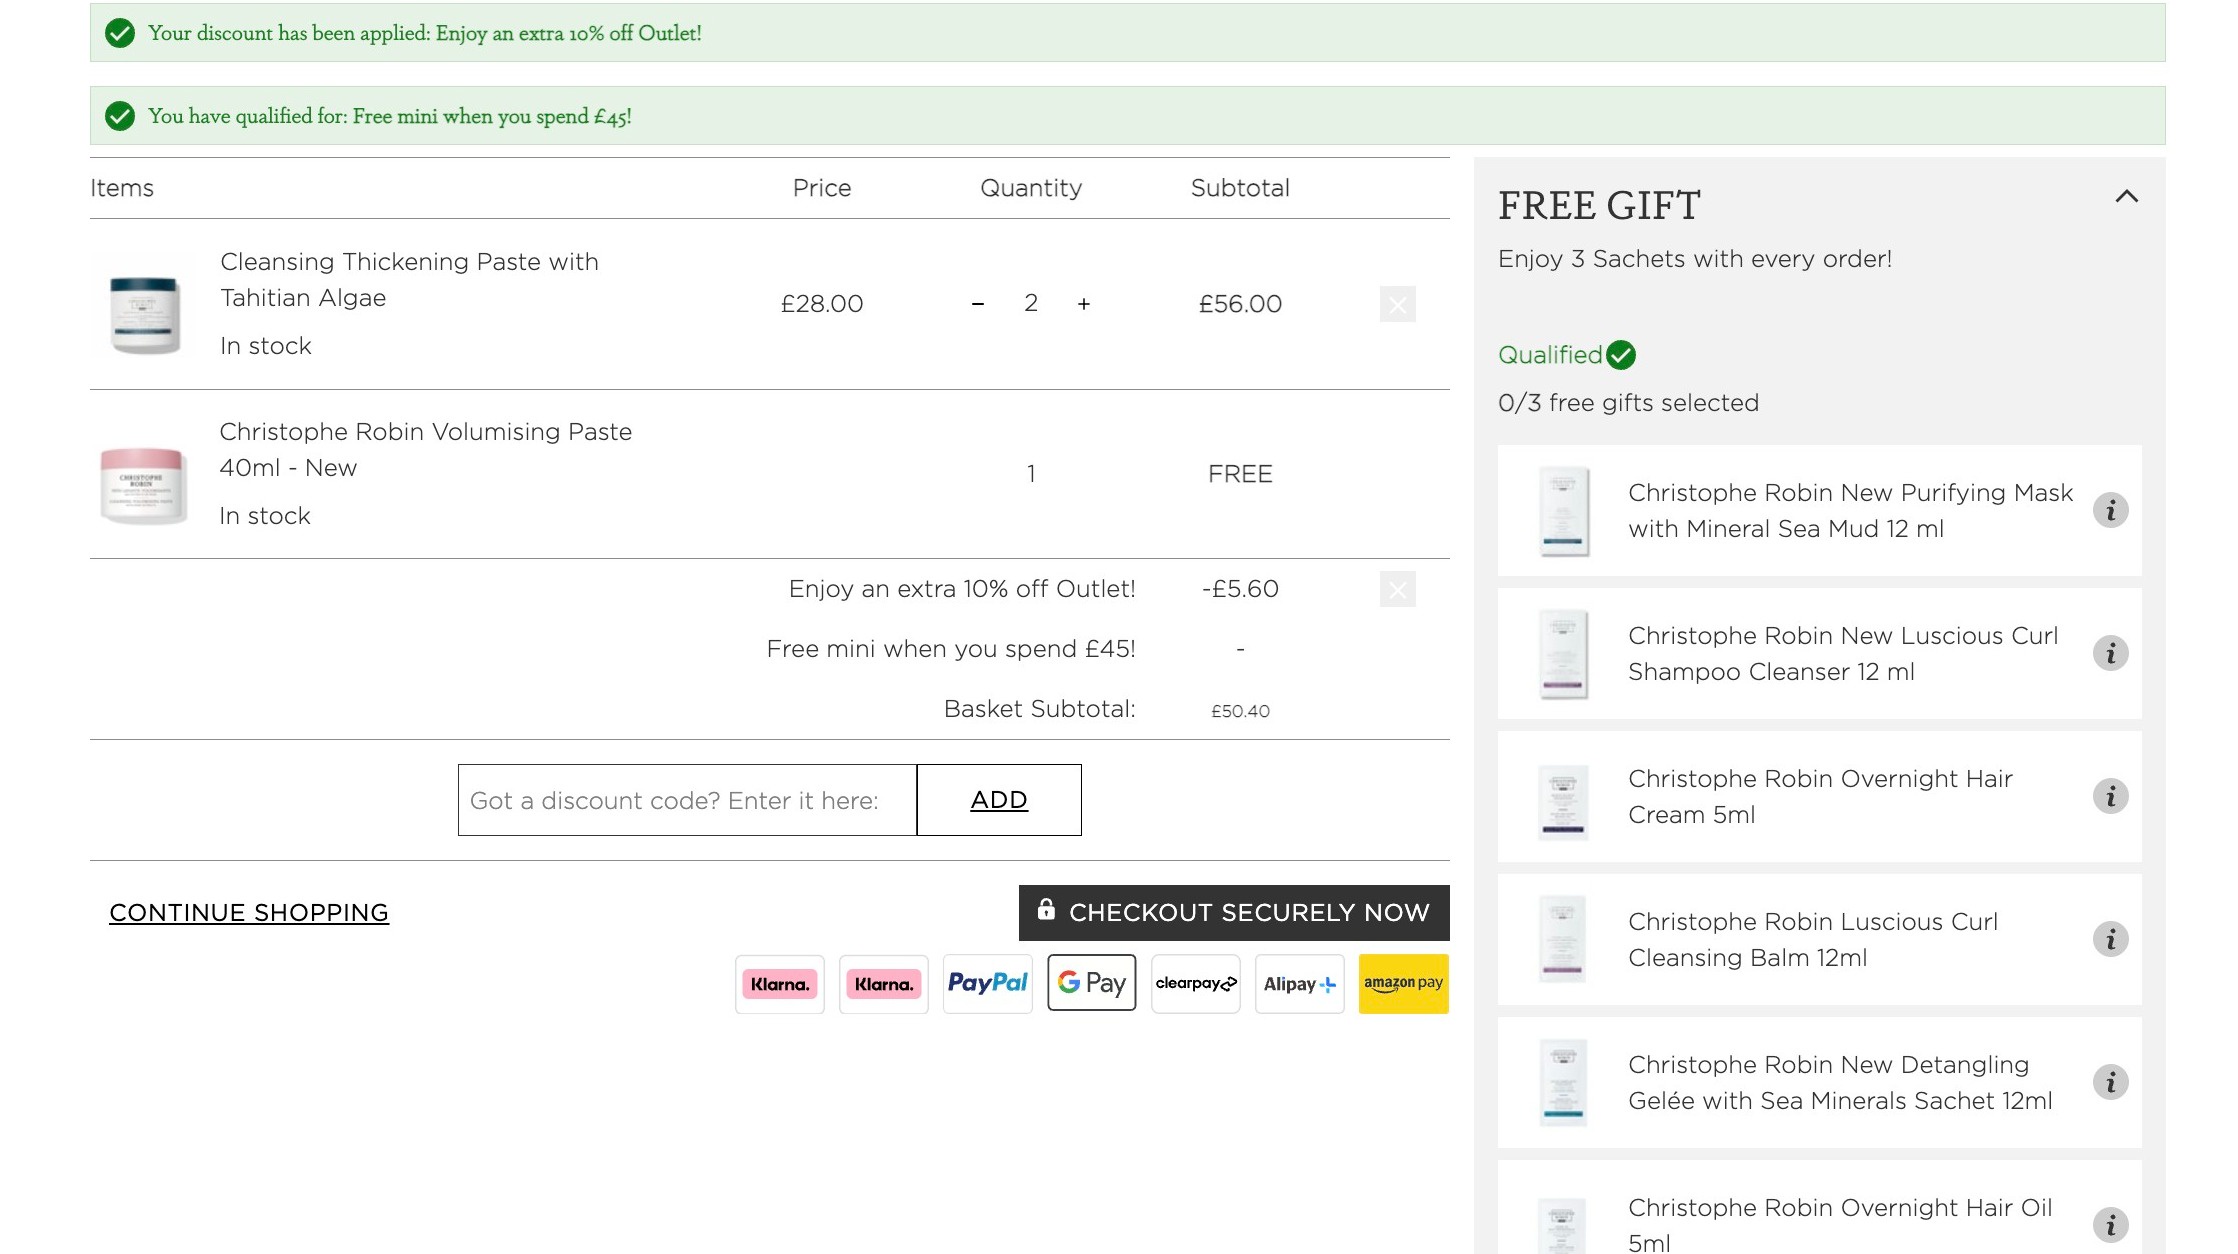This screenshot has height=1254, width=2238.
Task: Open info for Purifying Mask sachet
Action: click(x=2110, y=510)
